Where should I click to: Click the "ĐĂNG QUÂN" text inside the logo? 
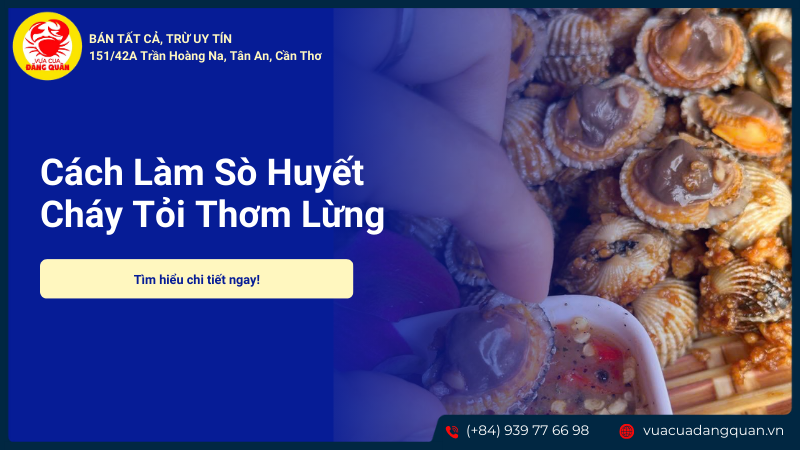pos(47,67)
